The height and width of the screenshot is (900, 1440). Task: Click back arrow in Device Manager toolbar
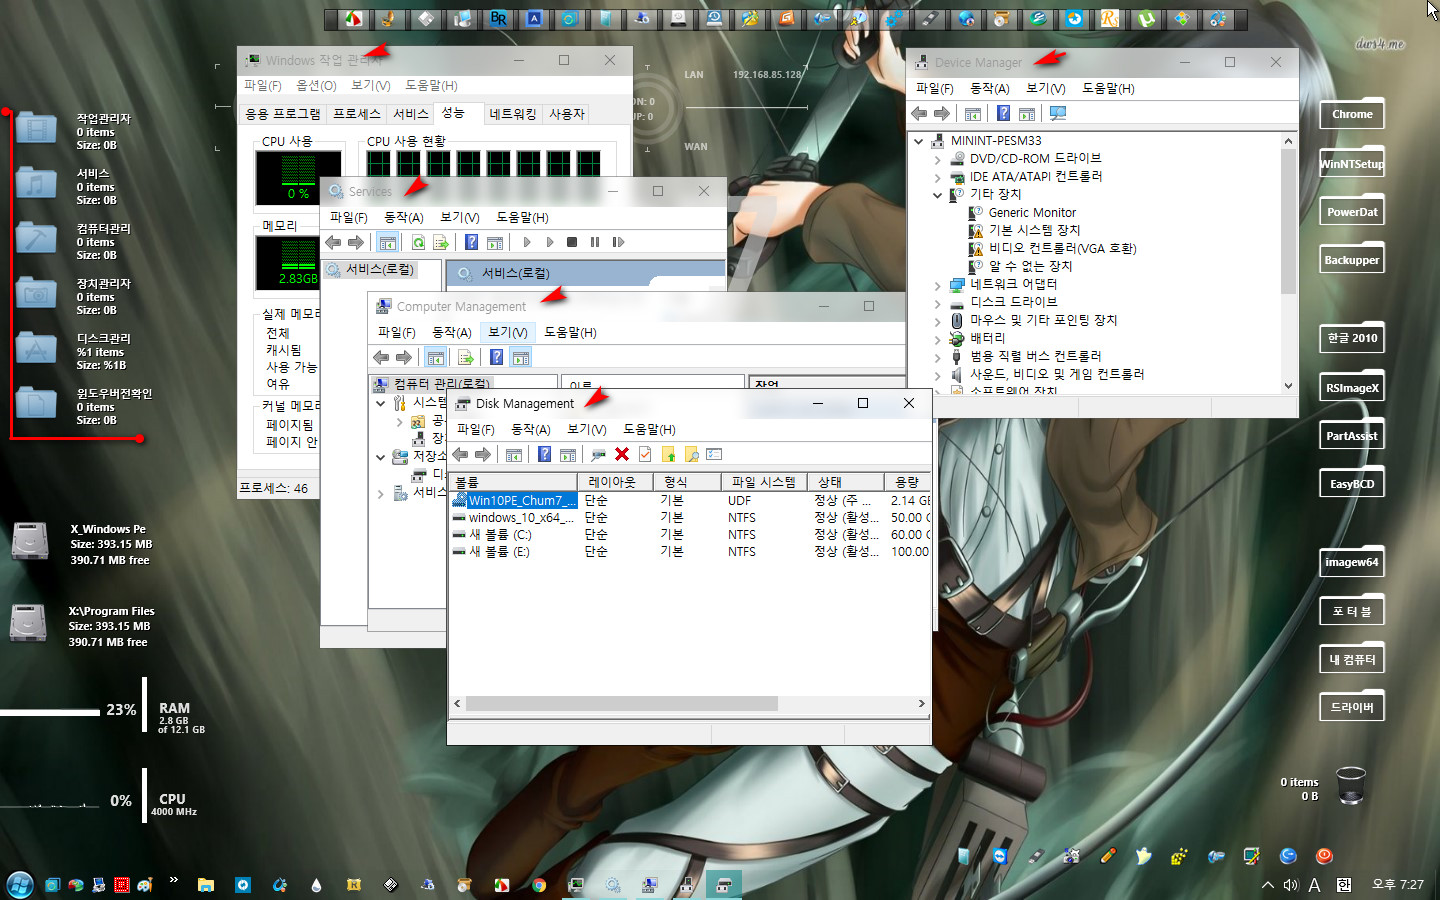919,113
